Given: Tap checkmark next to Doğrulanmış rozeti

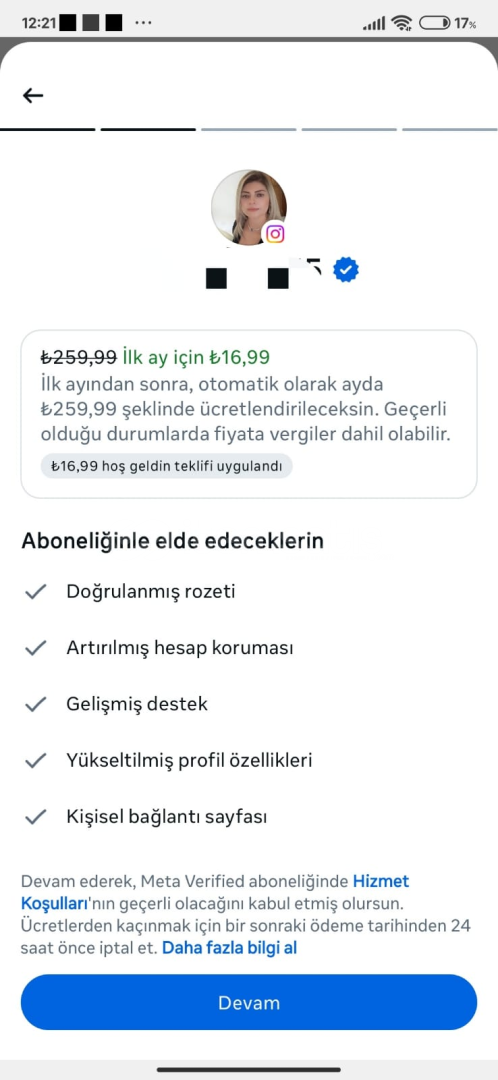Looking at the screenshot, I should [x=35, y=592].
